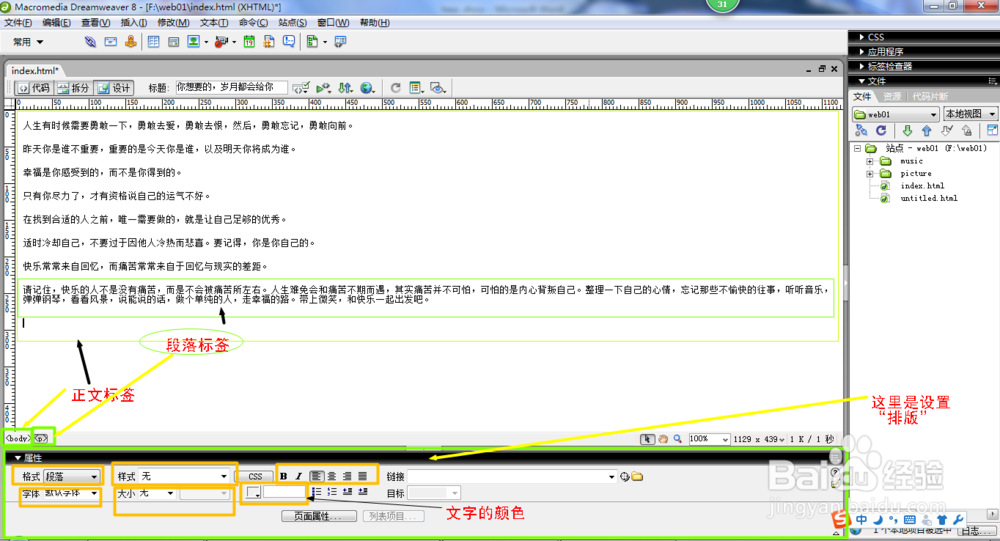
Task: Connect to the remote host
Action: pos(861,131)
